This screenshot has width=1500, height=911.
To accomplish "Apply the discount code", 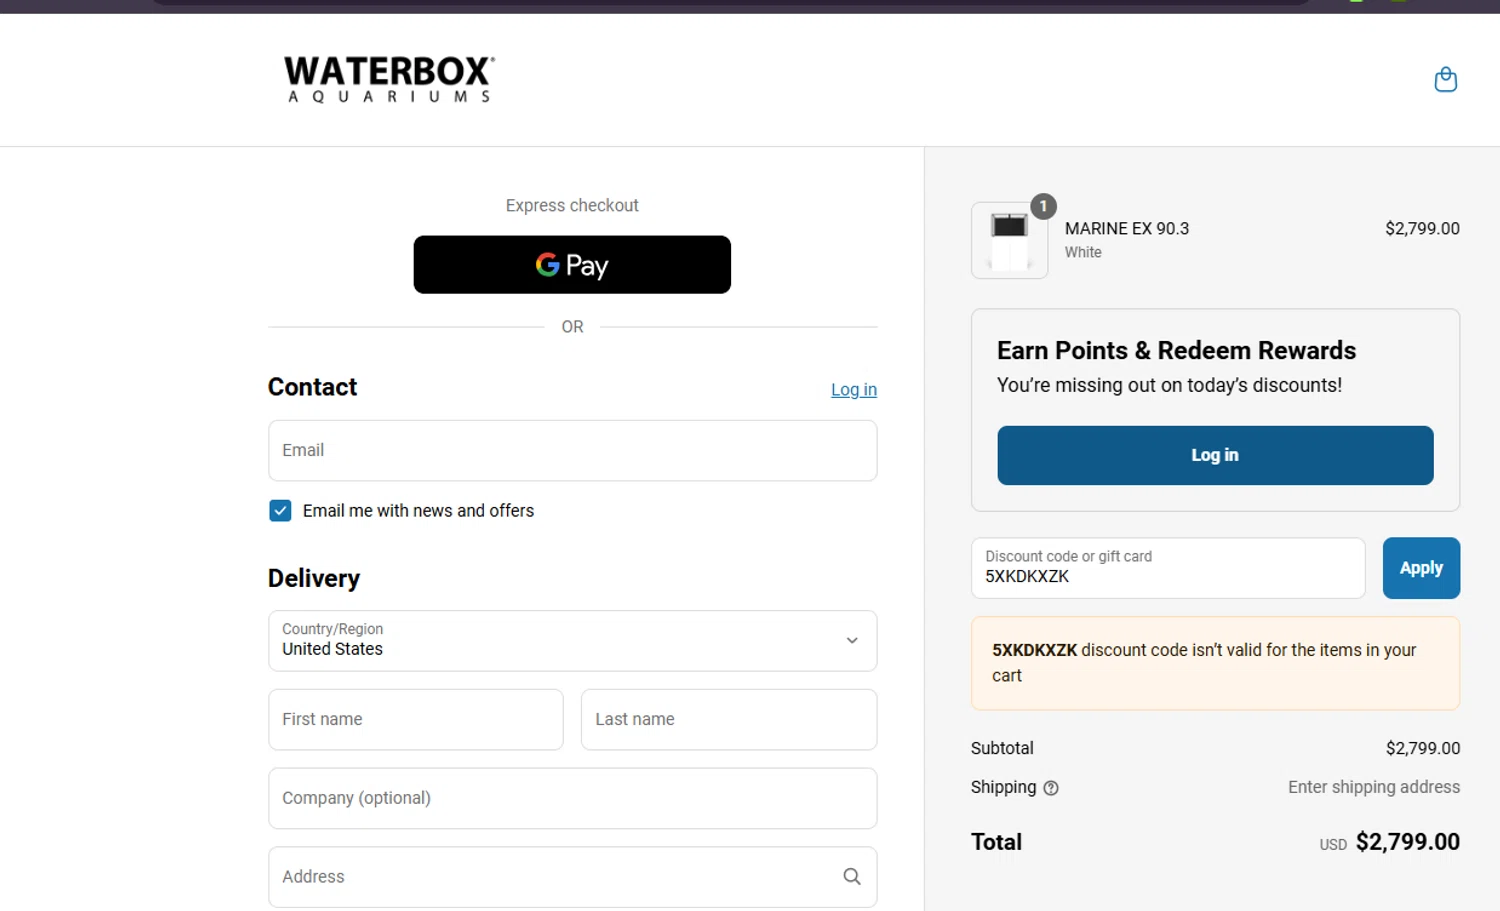I will (x=1421, y=568).
